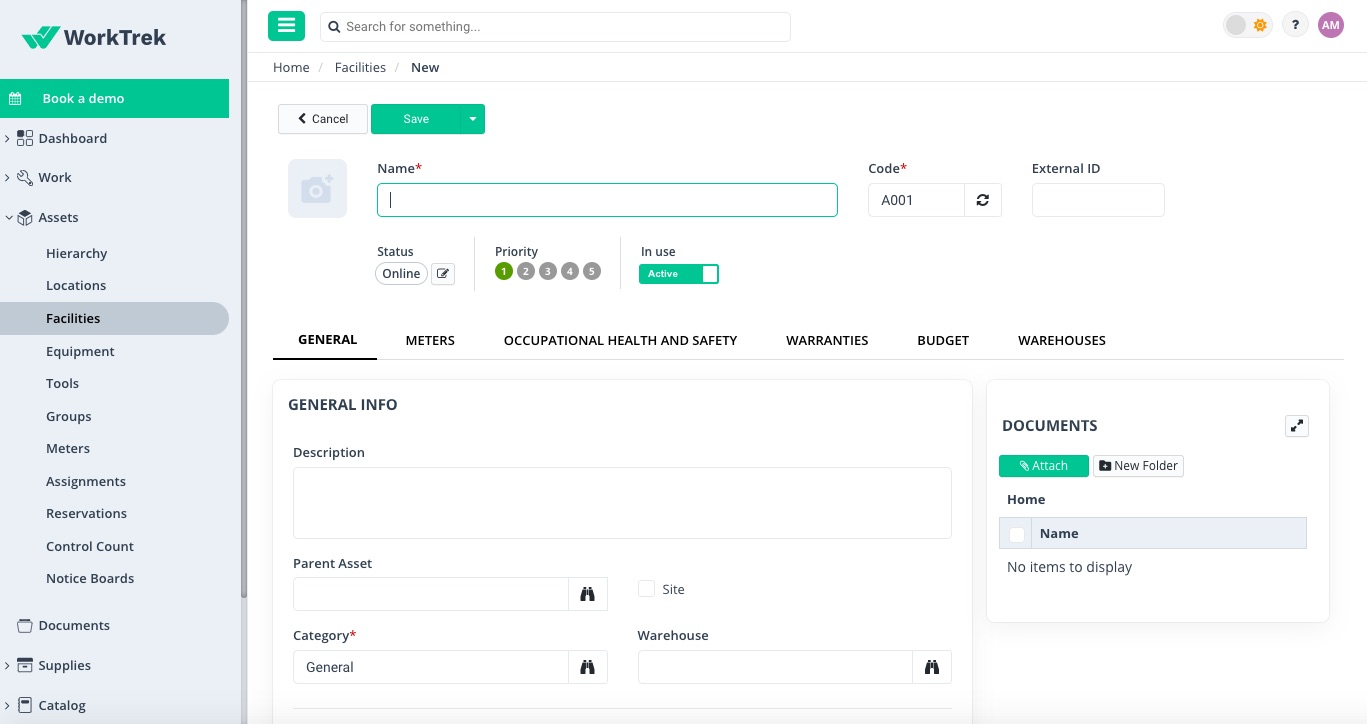Check the Site checkbox
The image size is (1367, 724).
pyautogui.click(x=646, y=589)
